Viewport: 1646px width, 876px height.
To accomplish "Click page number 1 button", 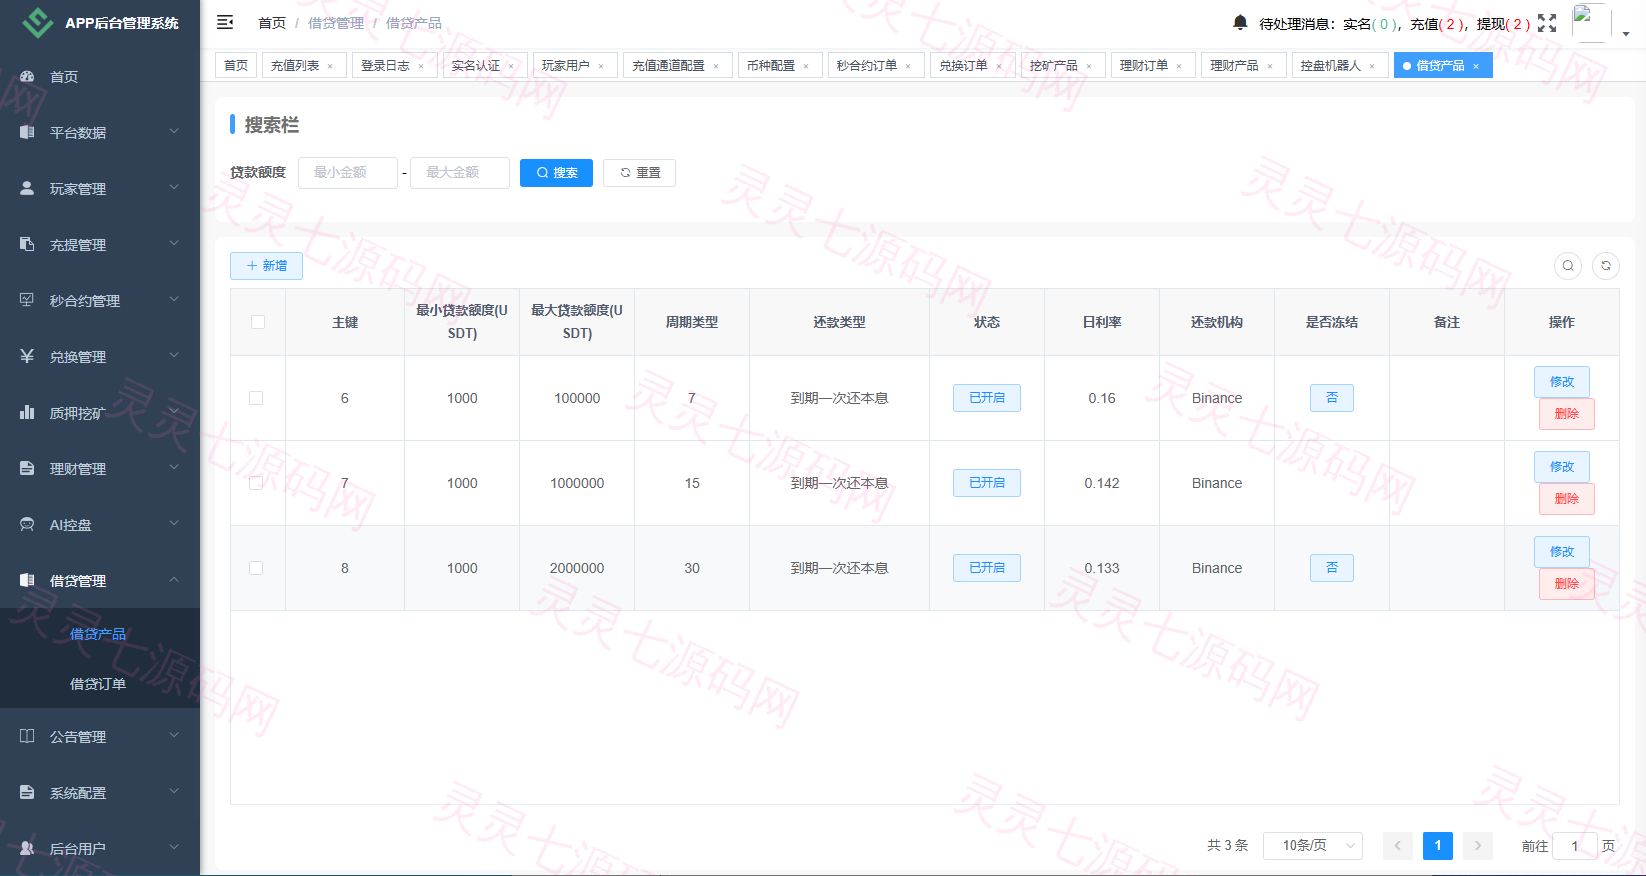I will tap(1438, 845).
